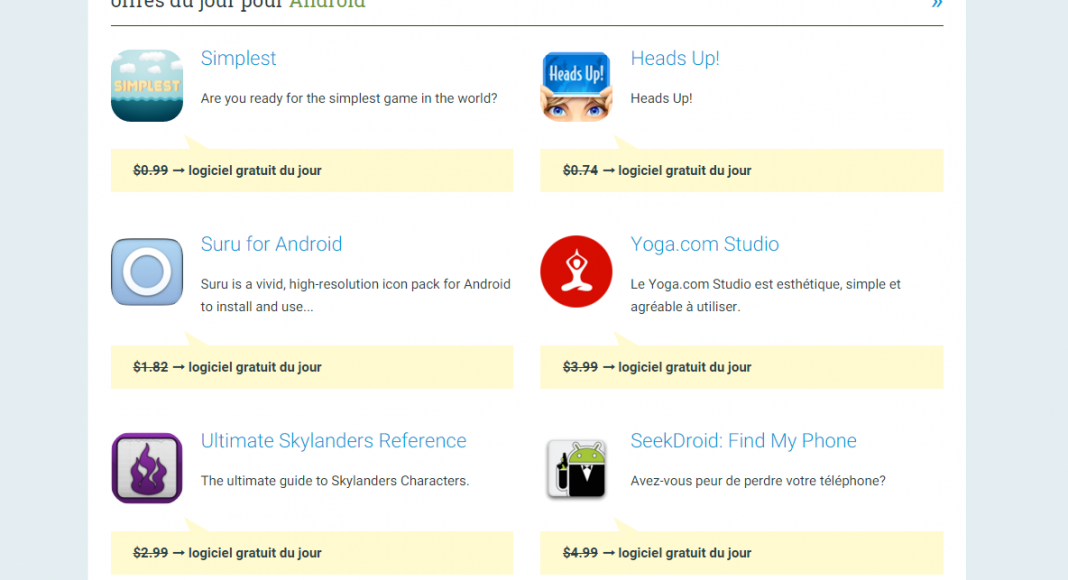Click the Simplest description text
Viewport: 1068px width, 580px height.
click(x=349, y=99)
